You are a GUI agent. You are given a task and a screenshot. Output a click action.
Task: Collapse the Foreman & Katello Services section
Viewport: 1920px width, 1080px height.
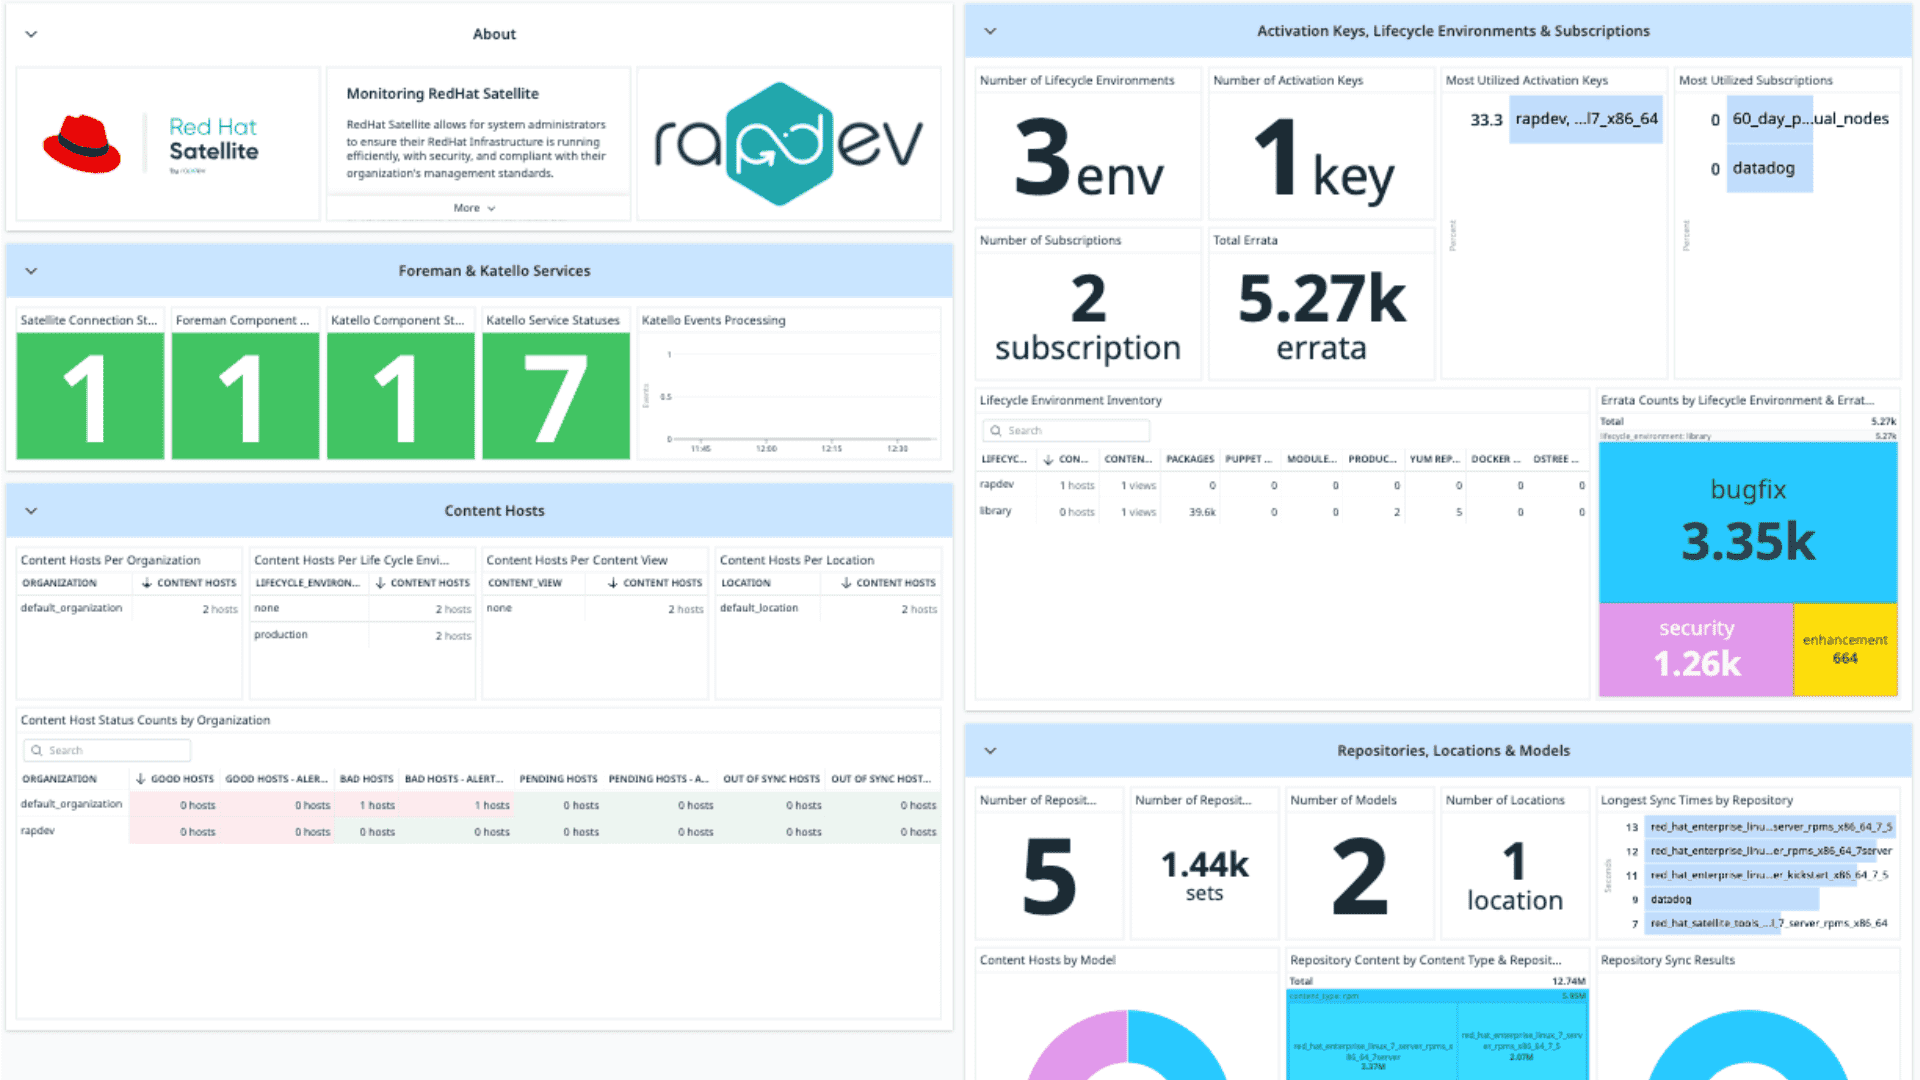31,271
